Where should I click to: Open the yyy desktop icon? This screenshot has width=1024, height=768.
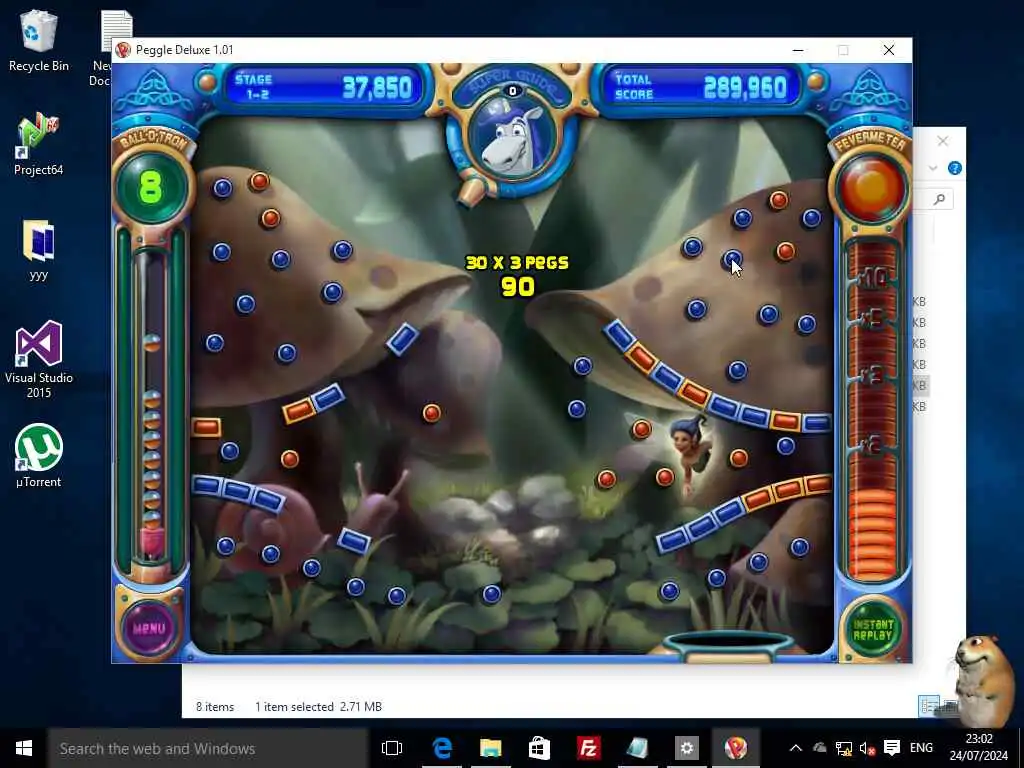39,249
